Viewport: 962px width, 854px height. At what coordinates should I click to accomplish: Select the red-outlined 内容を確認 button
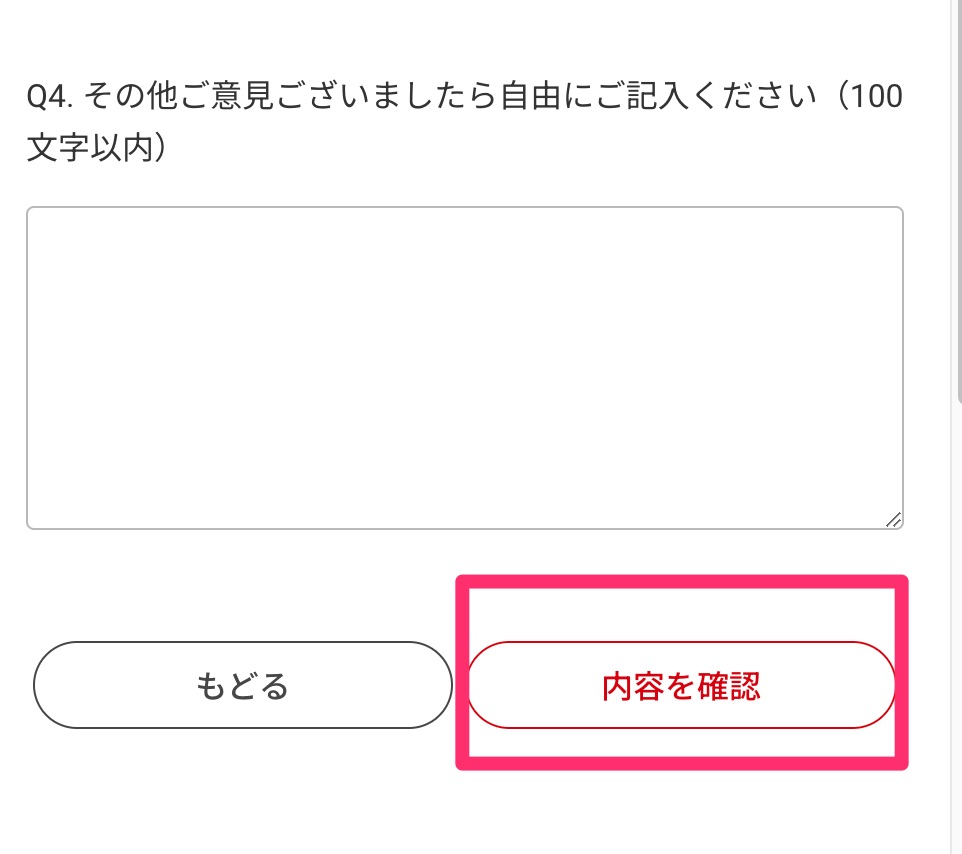click(681, 685)
